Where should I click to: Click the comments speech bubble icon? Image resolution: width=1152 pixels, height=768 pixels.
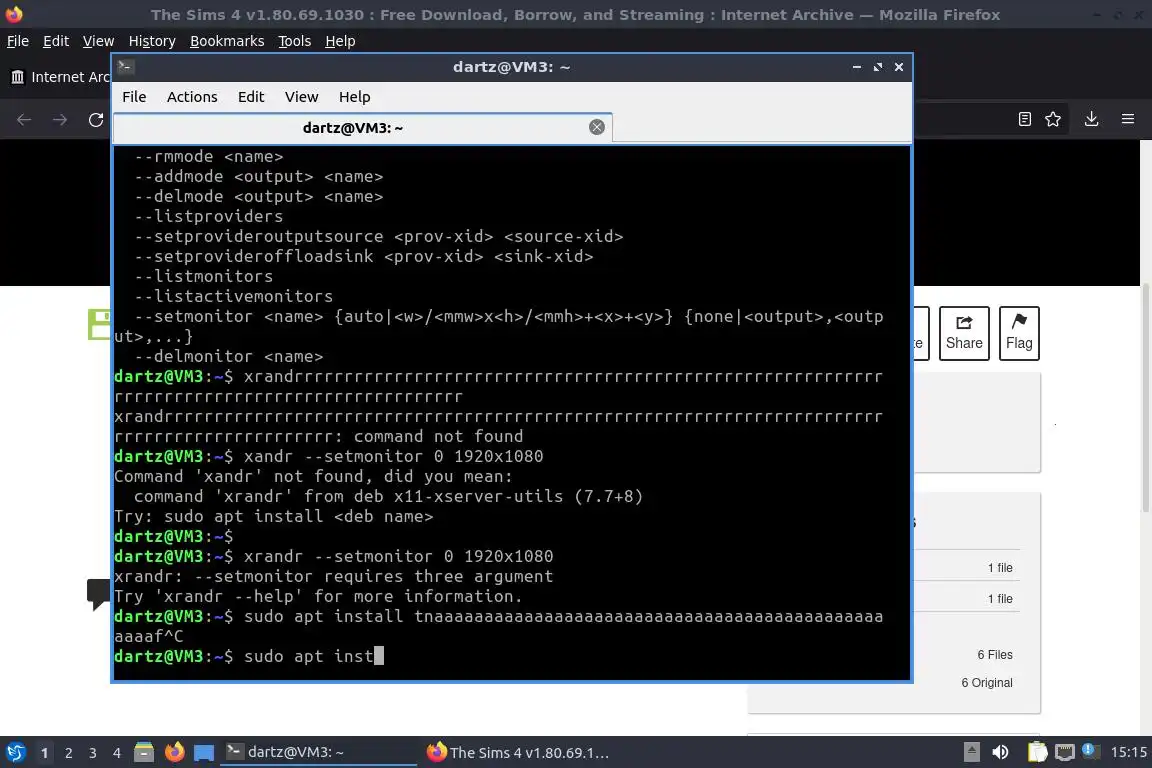[x=98, y=594]
